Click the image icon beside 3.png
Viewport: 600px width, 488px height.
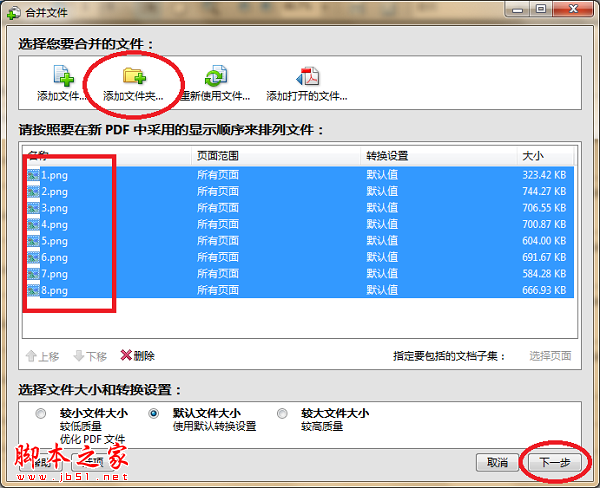33,208
